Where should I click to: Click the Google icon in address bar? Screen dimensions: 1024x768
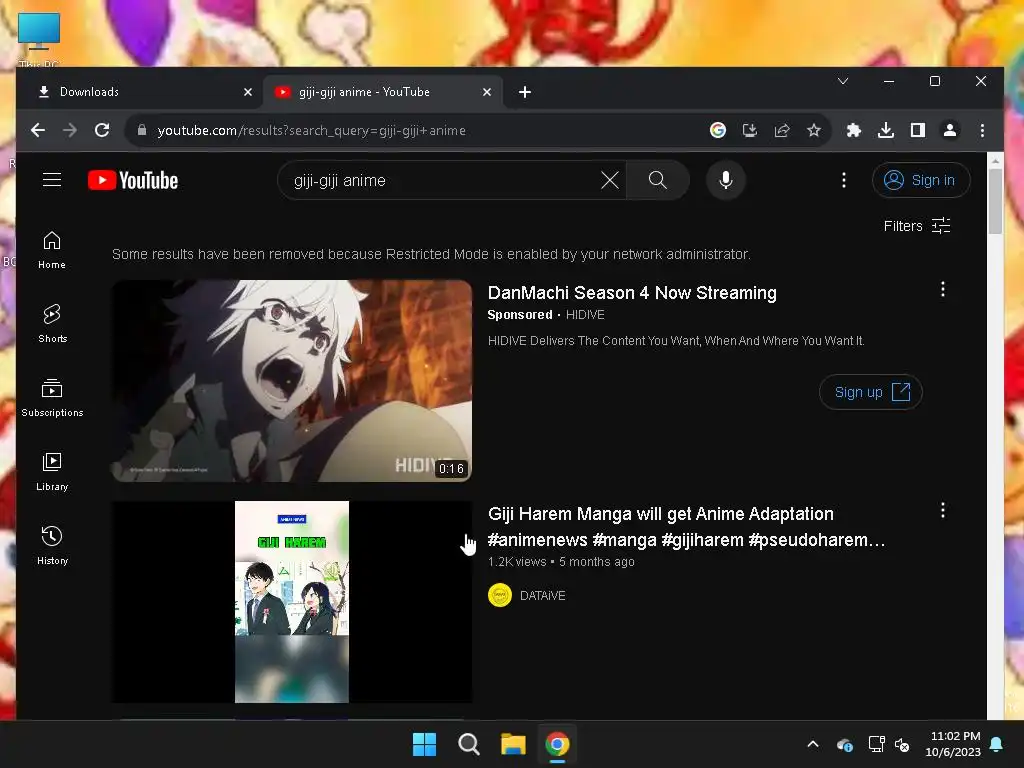pyautogui.click(x=718, y=130)
